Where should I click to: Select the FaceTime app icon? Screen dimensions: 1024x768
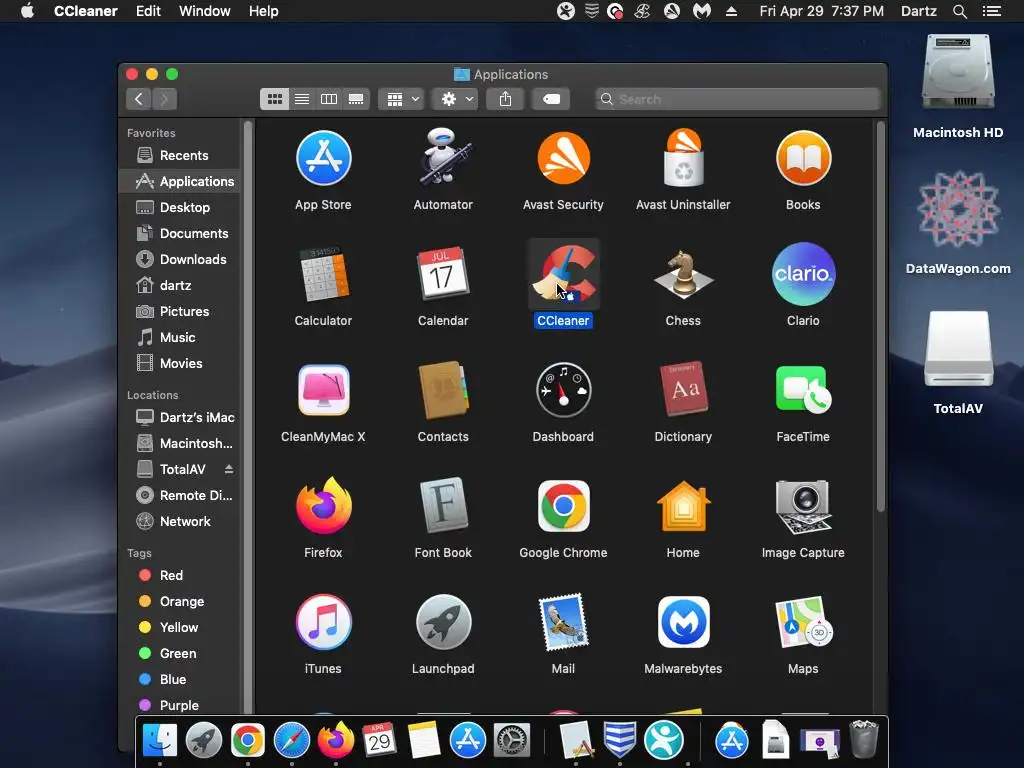click(x=803, y=390)
